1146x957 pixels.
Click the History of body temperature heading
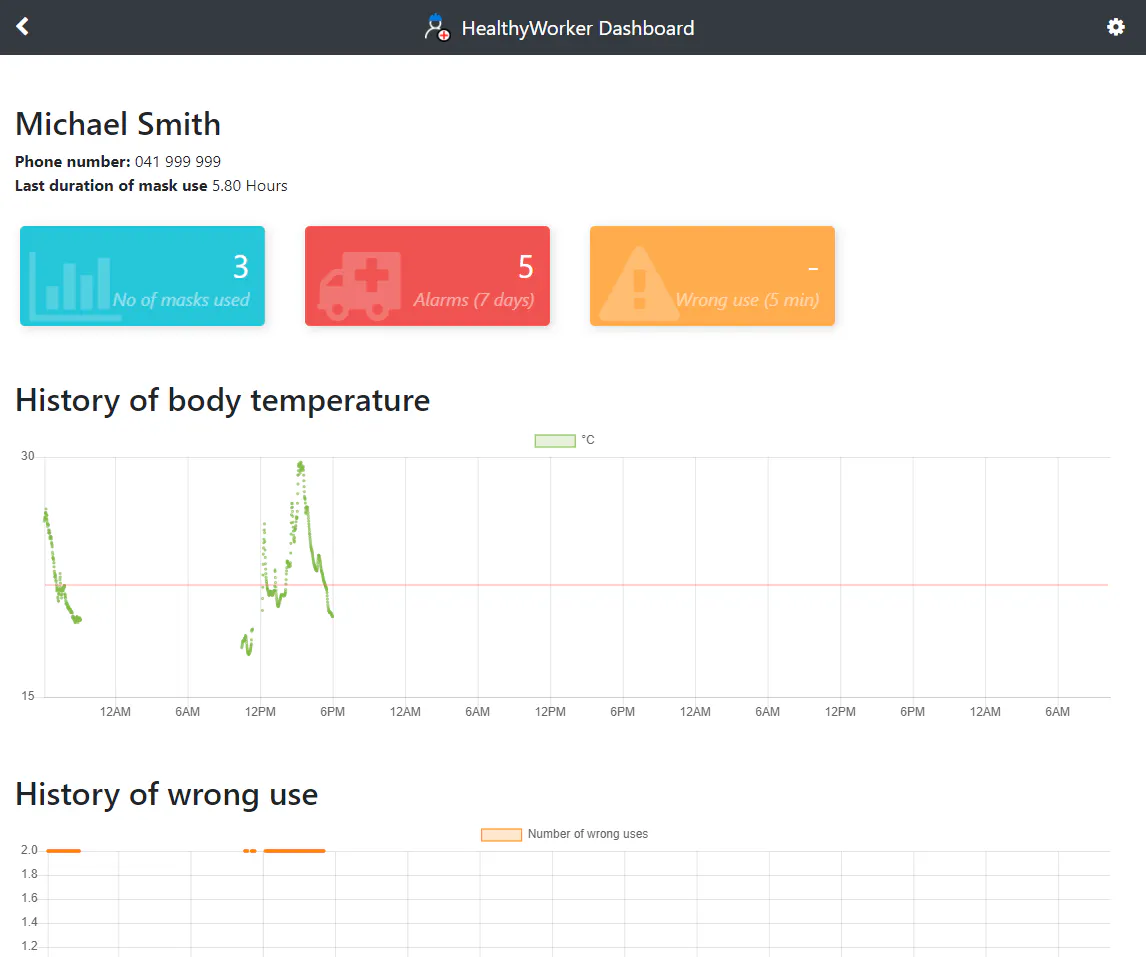coord(222,400)
